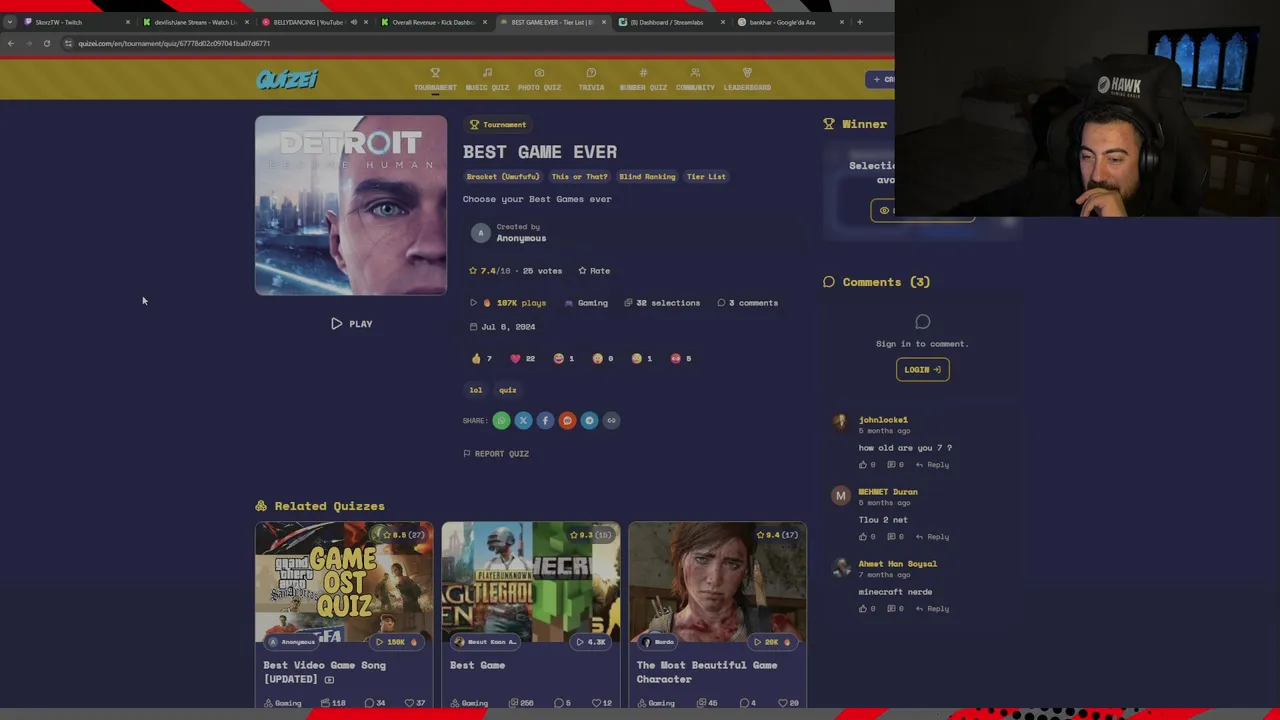
Task: Reply to Ahmet Han Soysal's comment
Action: pos(933,609)
